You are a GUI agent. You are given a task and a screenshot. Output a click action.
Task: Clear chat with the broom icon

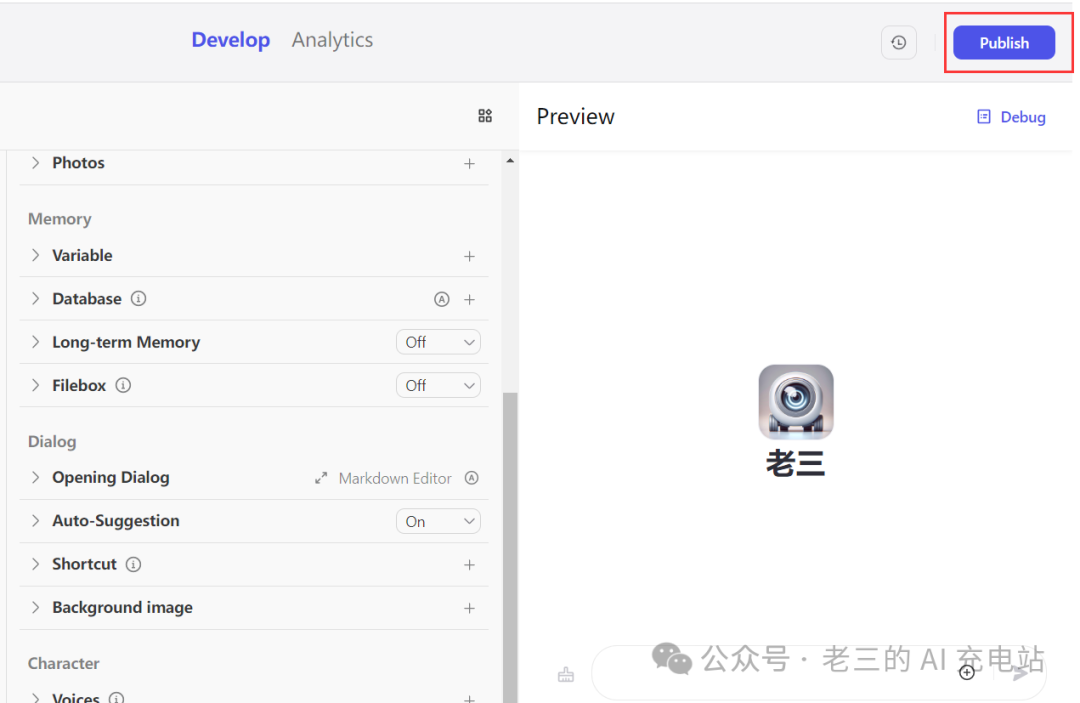coord(565,675)
